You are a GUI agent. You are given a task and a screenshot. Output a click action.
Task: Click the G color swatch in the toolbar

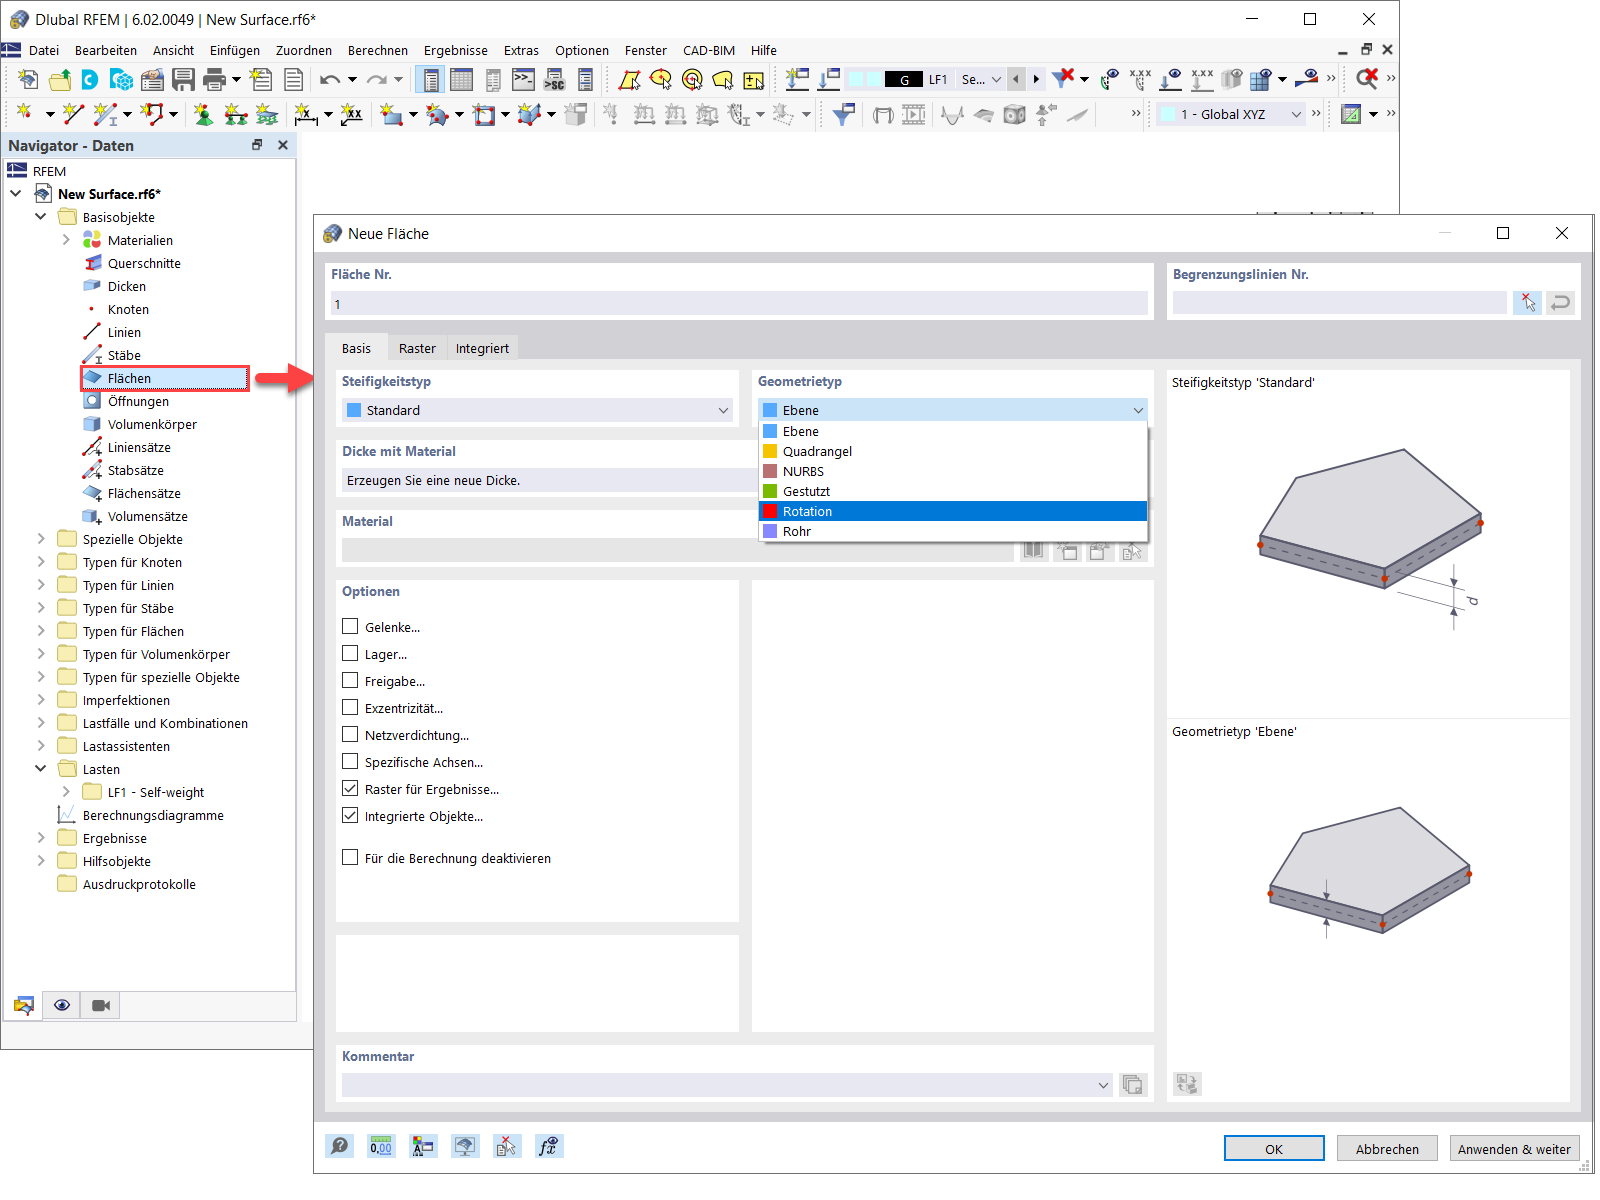pyautogui.click(x=904, y=78)
